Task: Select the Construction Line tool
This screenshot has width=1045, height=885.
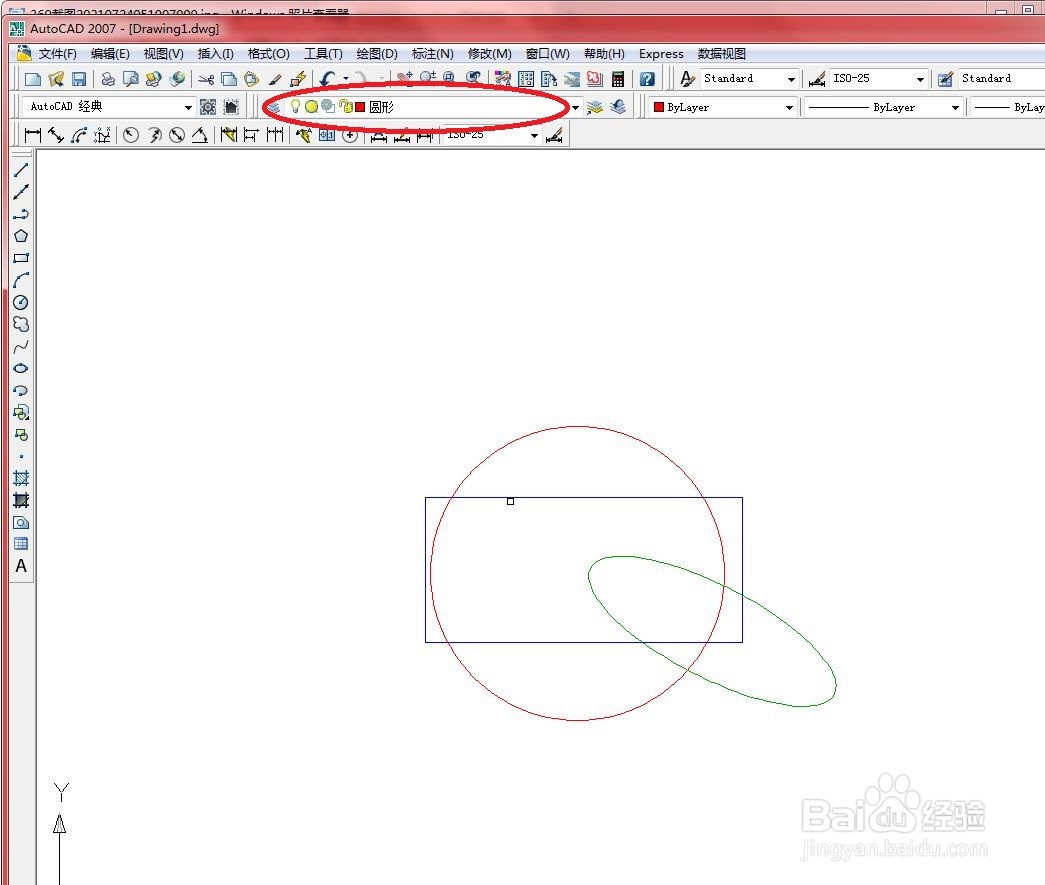Action: 21,192
